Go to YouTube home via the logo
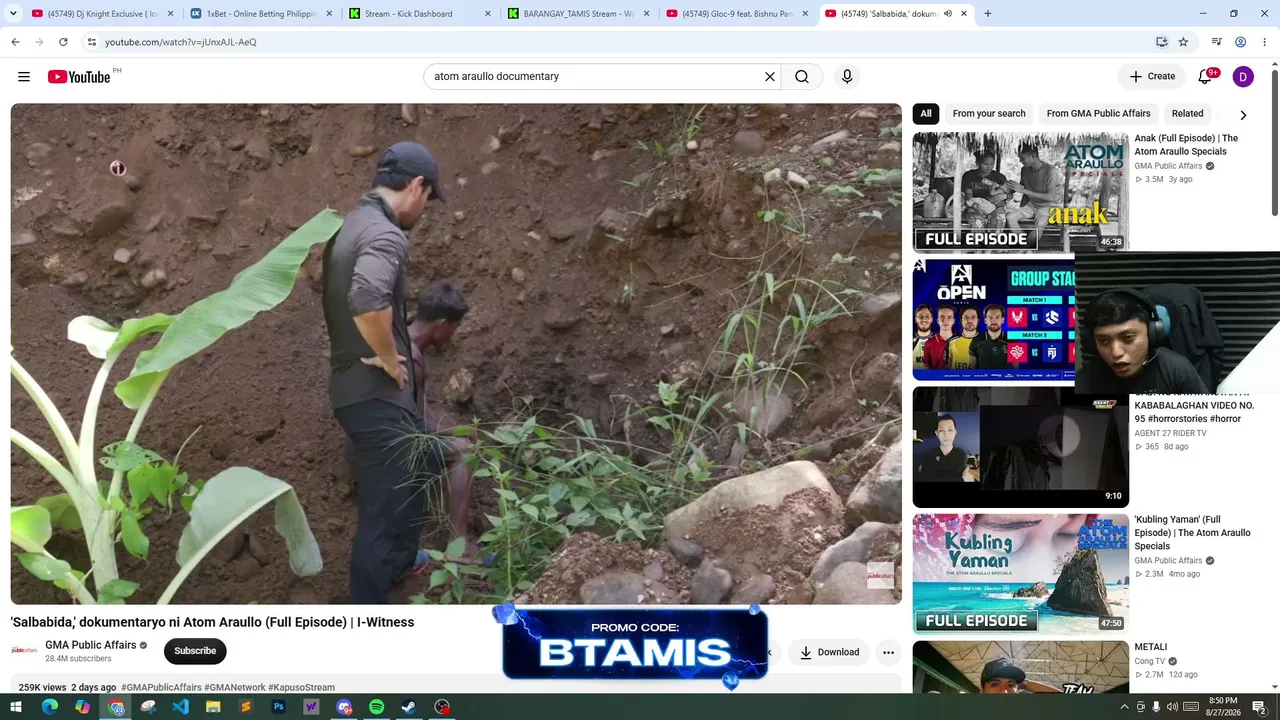This screenshot has height=720, width=1280. (79, 77)
